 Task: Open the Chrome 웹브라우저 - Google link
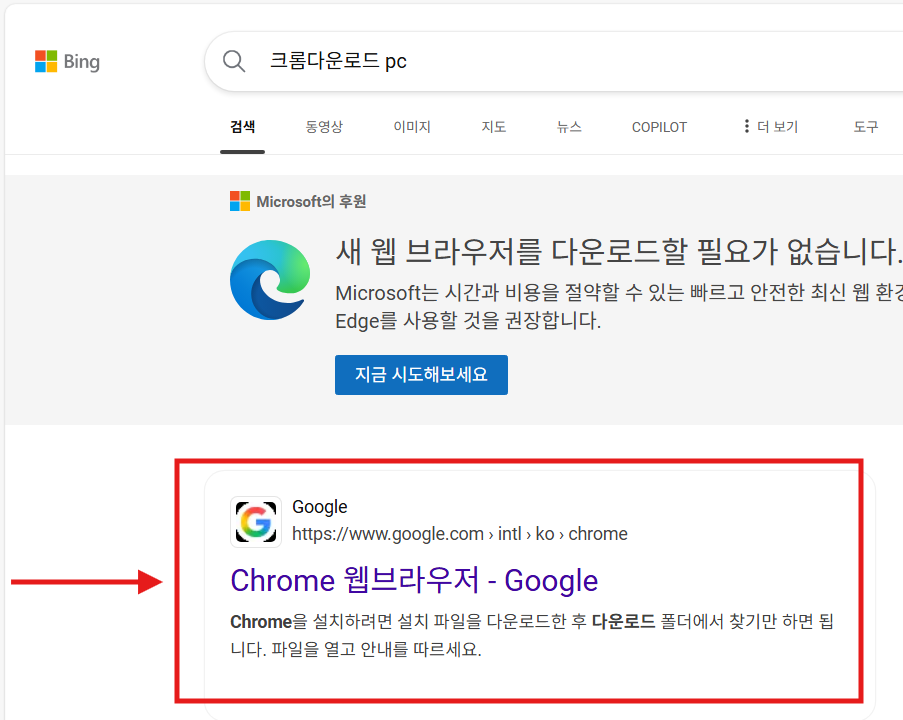(413, 580)
